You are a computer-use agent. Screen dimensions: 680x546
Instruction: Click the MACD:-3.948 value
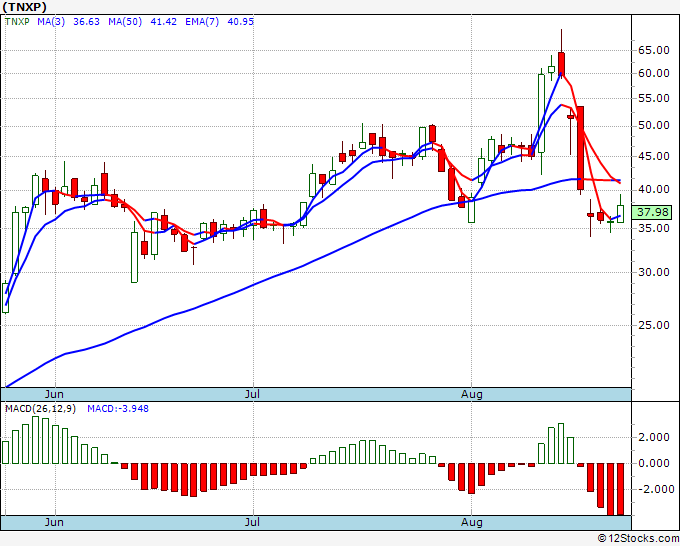point(118,409)
